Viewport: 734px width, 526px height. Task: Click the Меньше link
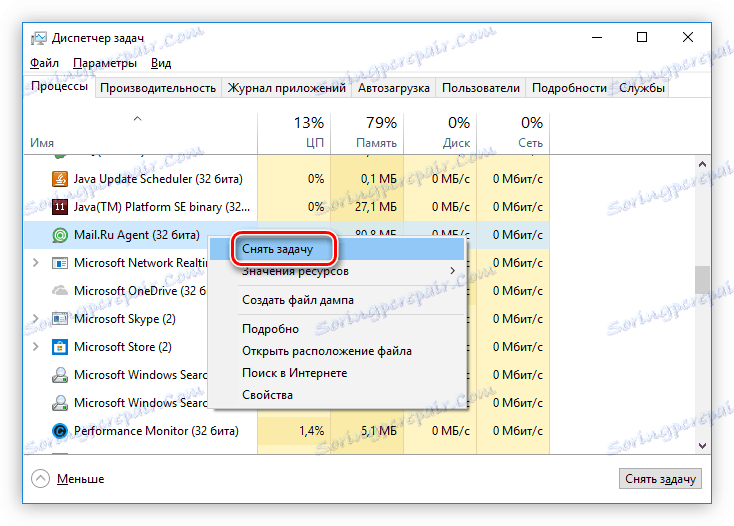pyautogui.click(x=81, y=479)
